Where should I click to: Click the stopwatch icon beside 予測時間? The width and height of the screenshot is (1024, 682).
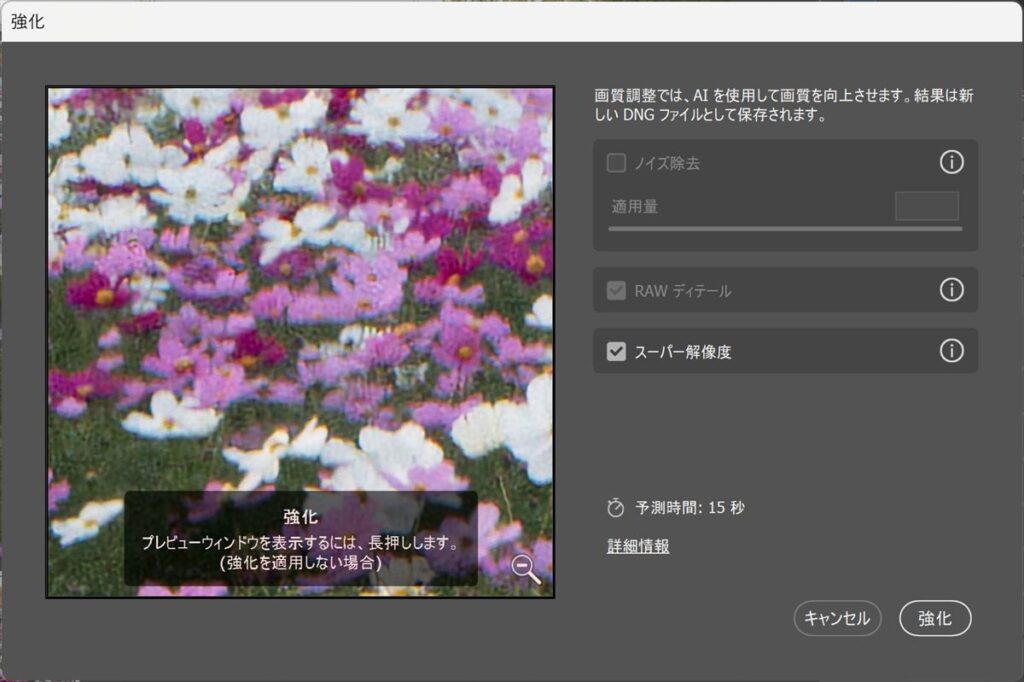click(x=615, y=508)
